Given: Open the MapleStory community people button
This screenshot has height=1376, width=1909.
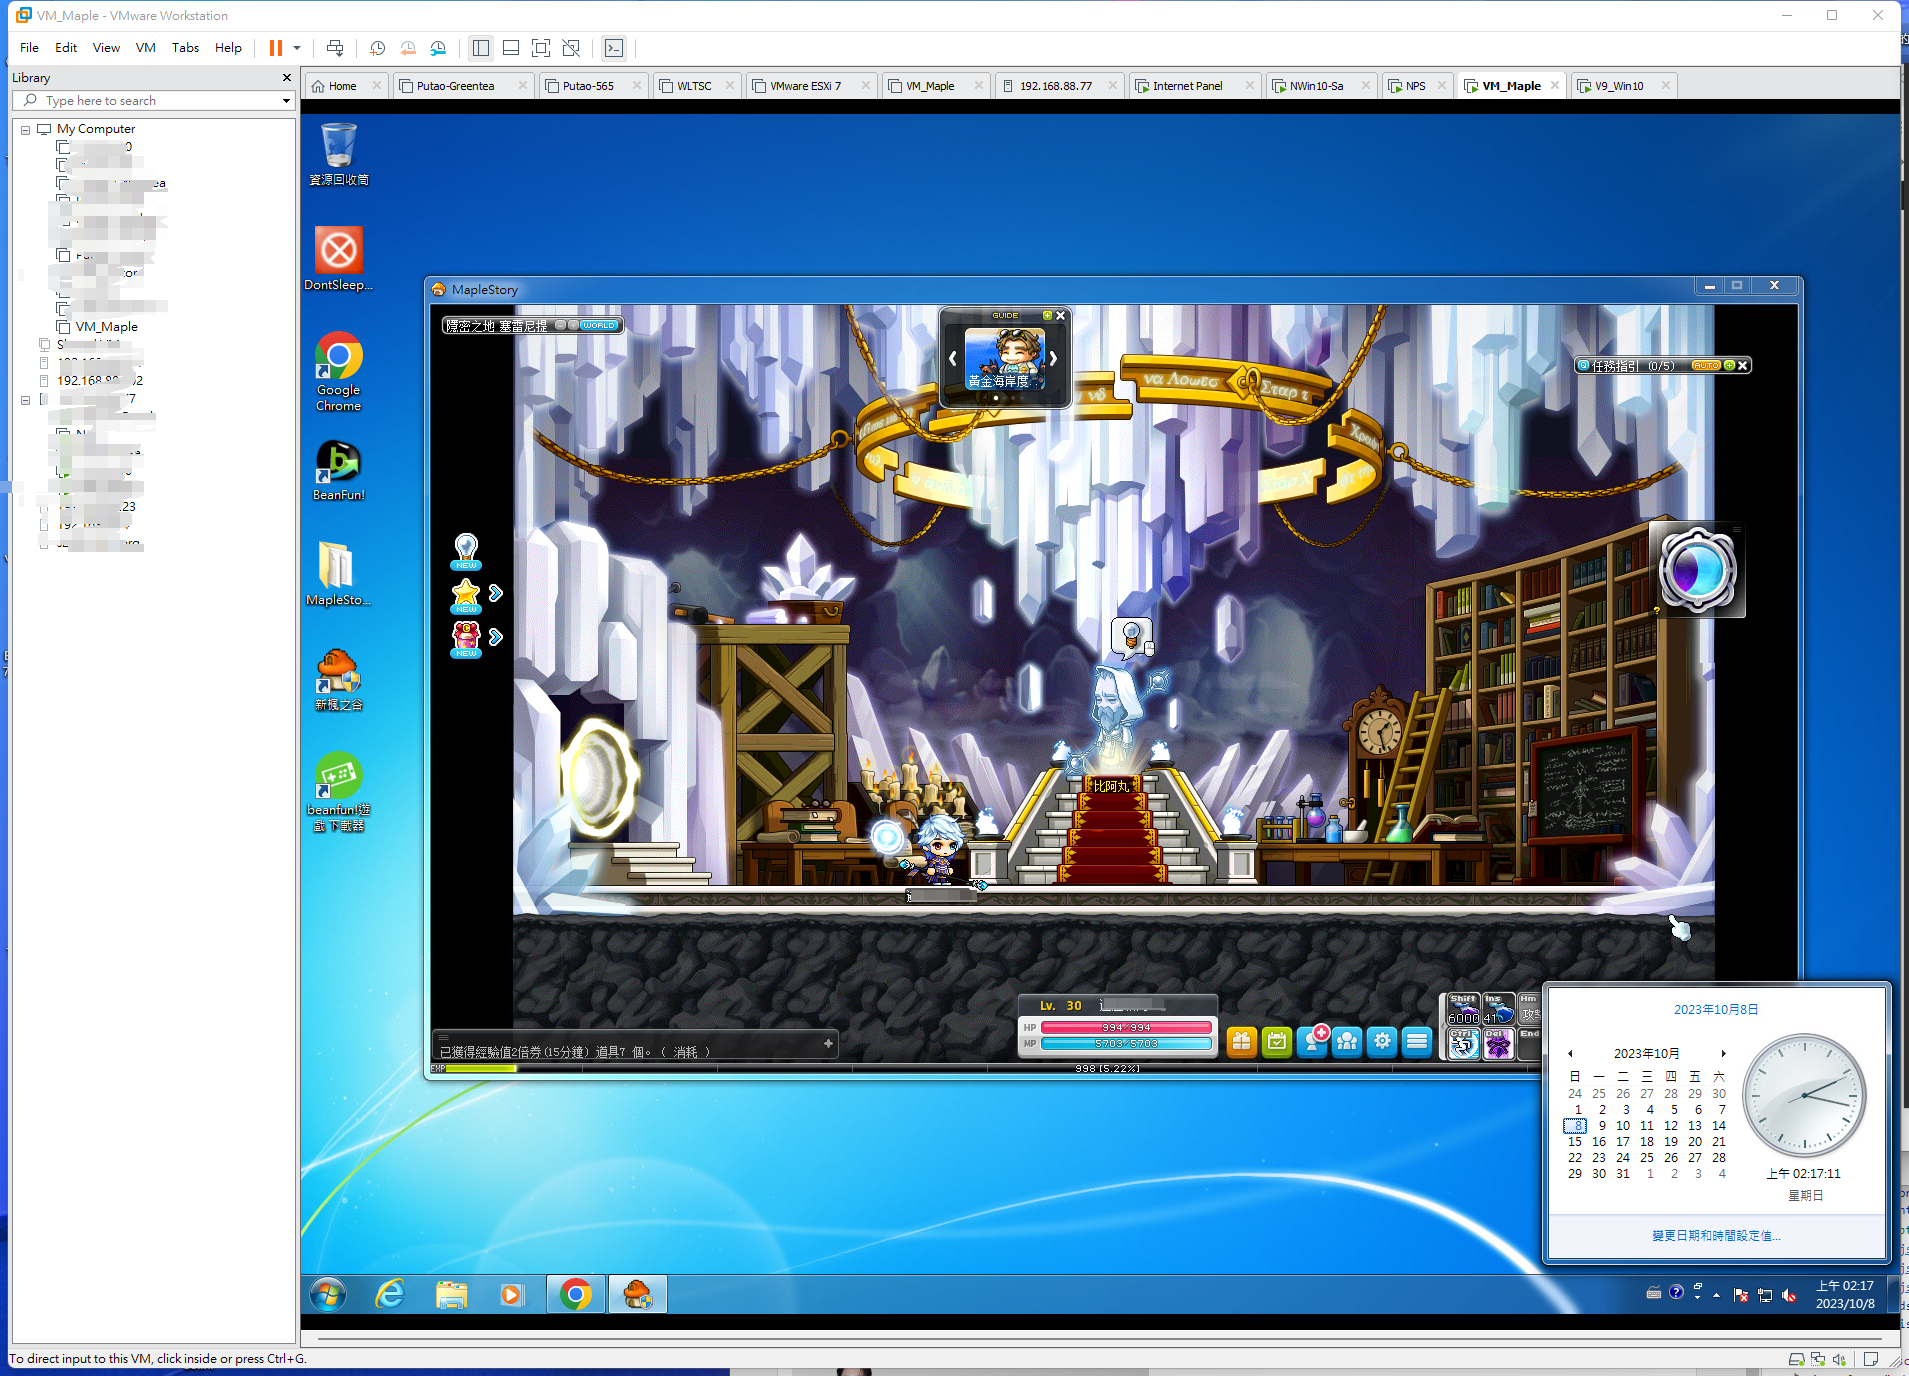Looking at the screenshot, I should pyautogui.click(x=1347, y=1042).
